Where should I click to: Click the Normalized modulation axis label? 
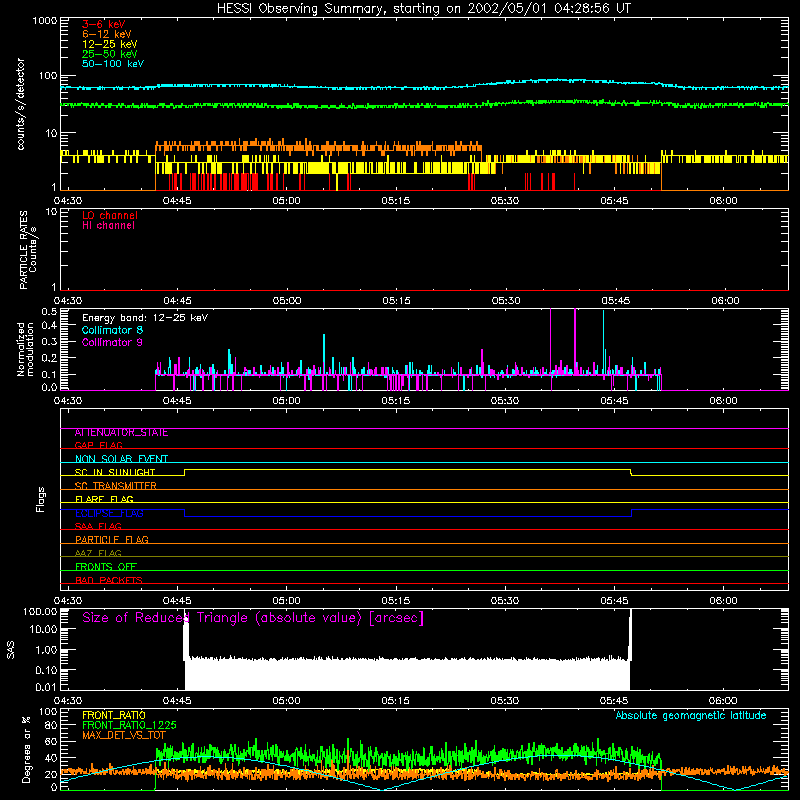[x=25, y=349]
